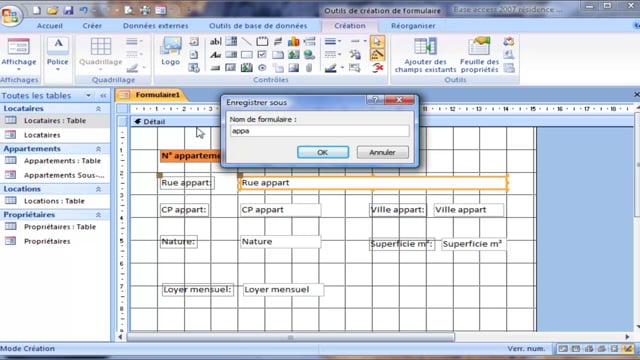Click help button in Enregistrer sous dialog
Image resolution: width=640 pixels, height=360 pixels.
374,100
